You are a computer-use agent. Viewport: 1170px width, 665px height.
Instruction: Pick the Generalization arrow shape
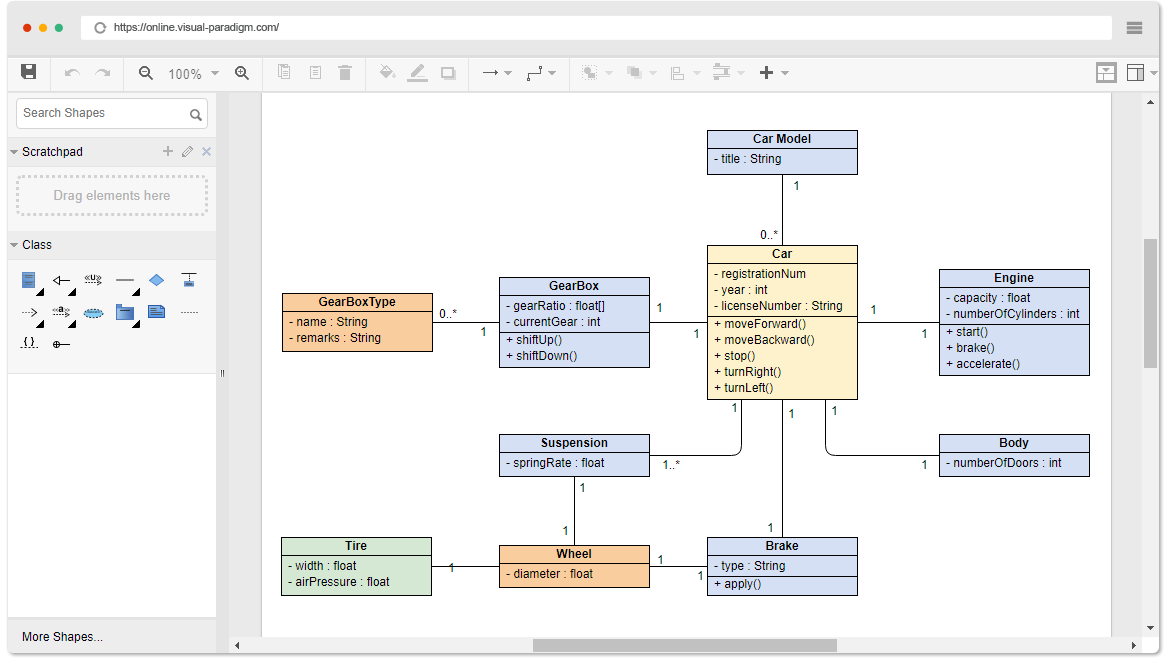tap(62, 280)
